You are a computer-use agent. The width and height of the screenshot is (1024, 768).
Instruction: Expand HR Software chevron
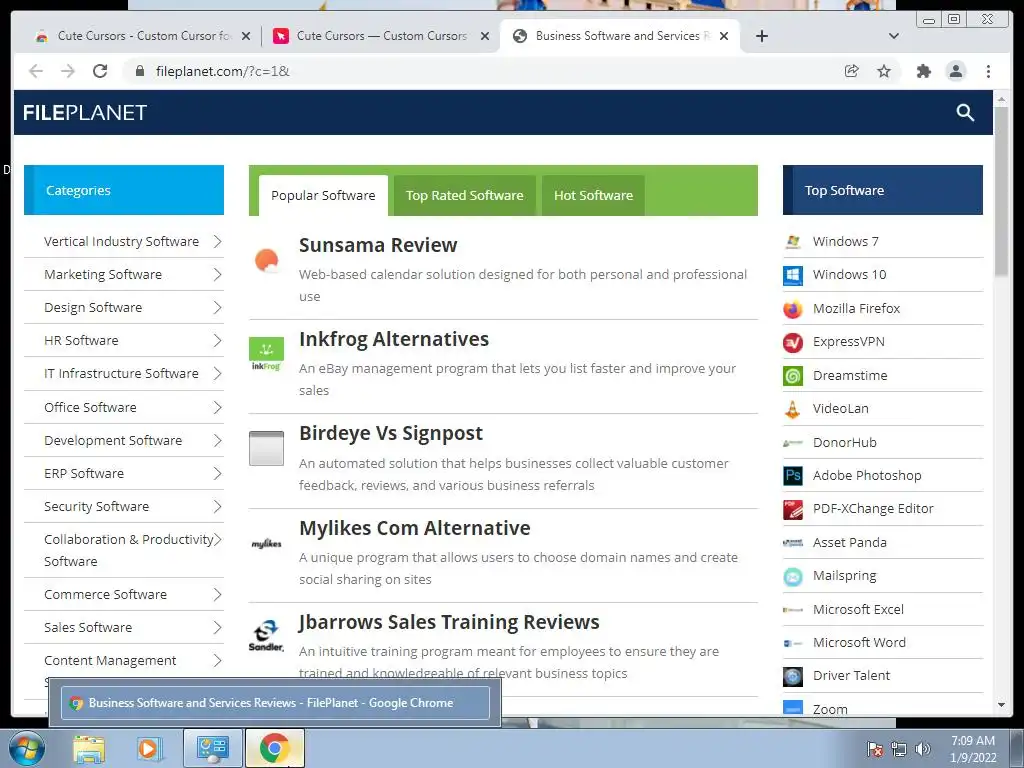(217, 341)
